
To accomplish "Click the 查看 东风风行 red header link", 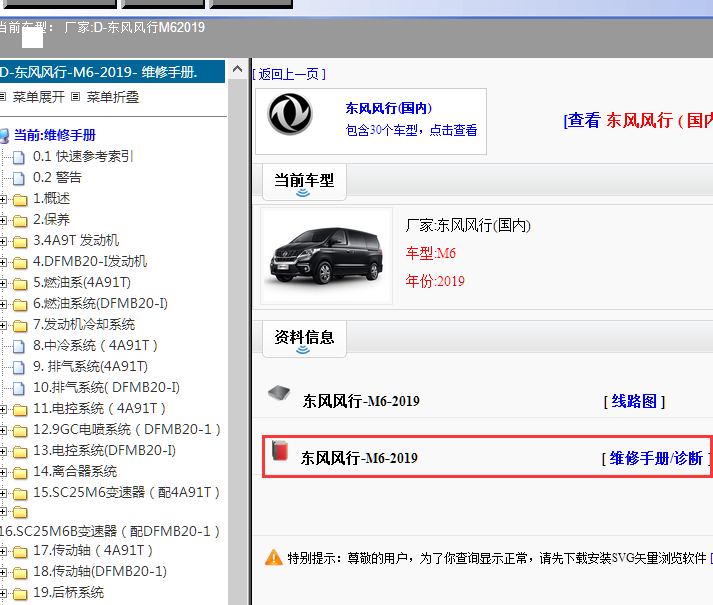I will click(x=638, y=121).
